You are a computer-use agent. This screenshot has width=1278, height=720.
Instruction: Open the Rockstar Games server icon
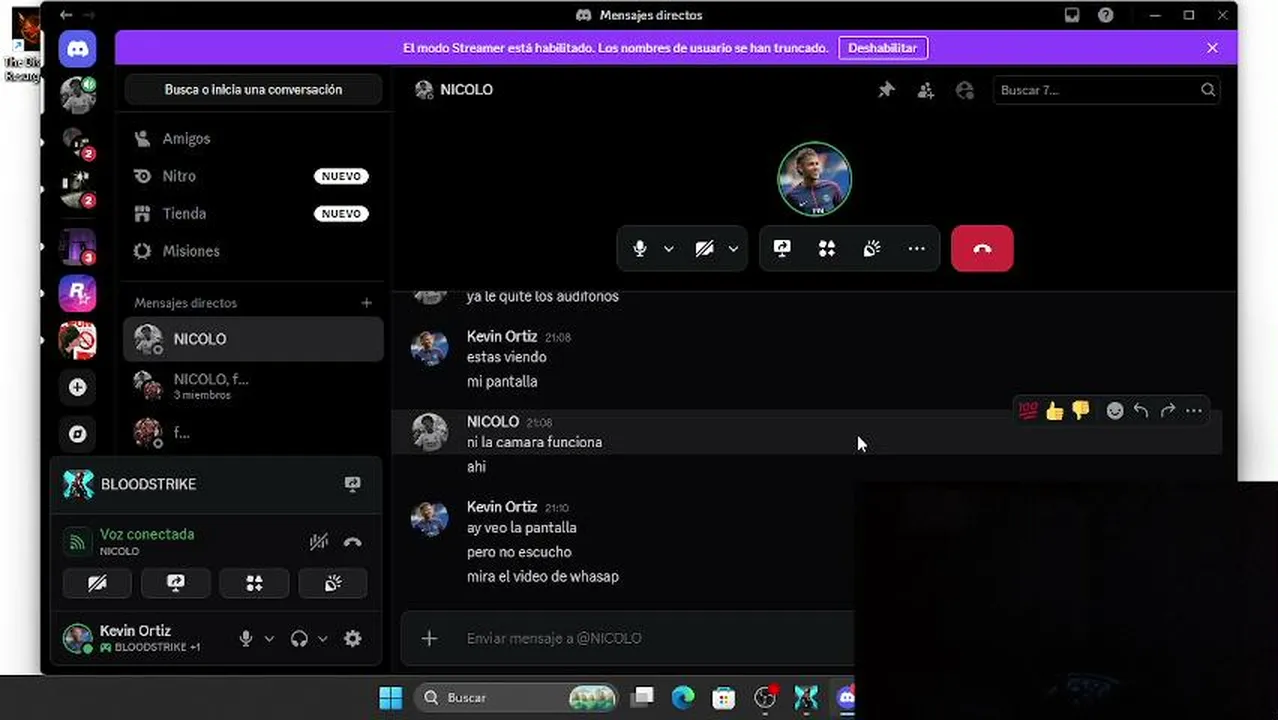pos(77,293)
